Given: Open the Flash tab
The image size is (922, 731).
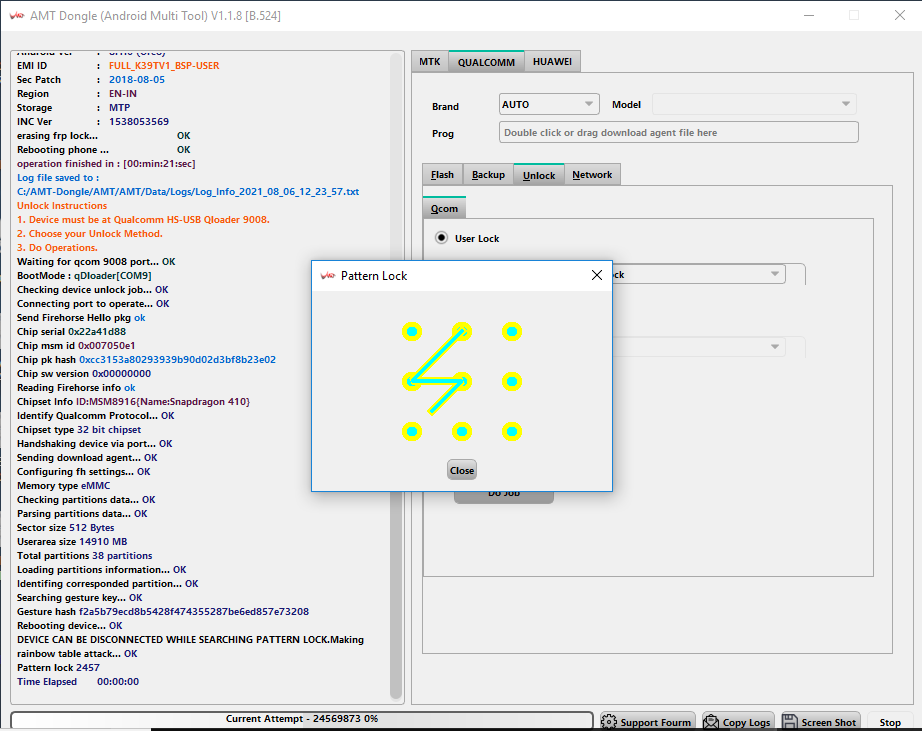Looking at the screenshot, I should tap(442, 175).
